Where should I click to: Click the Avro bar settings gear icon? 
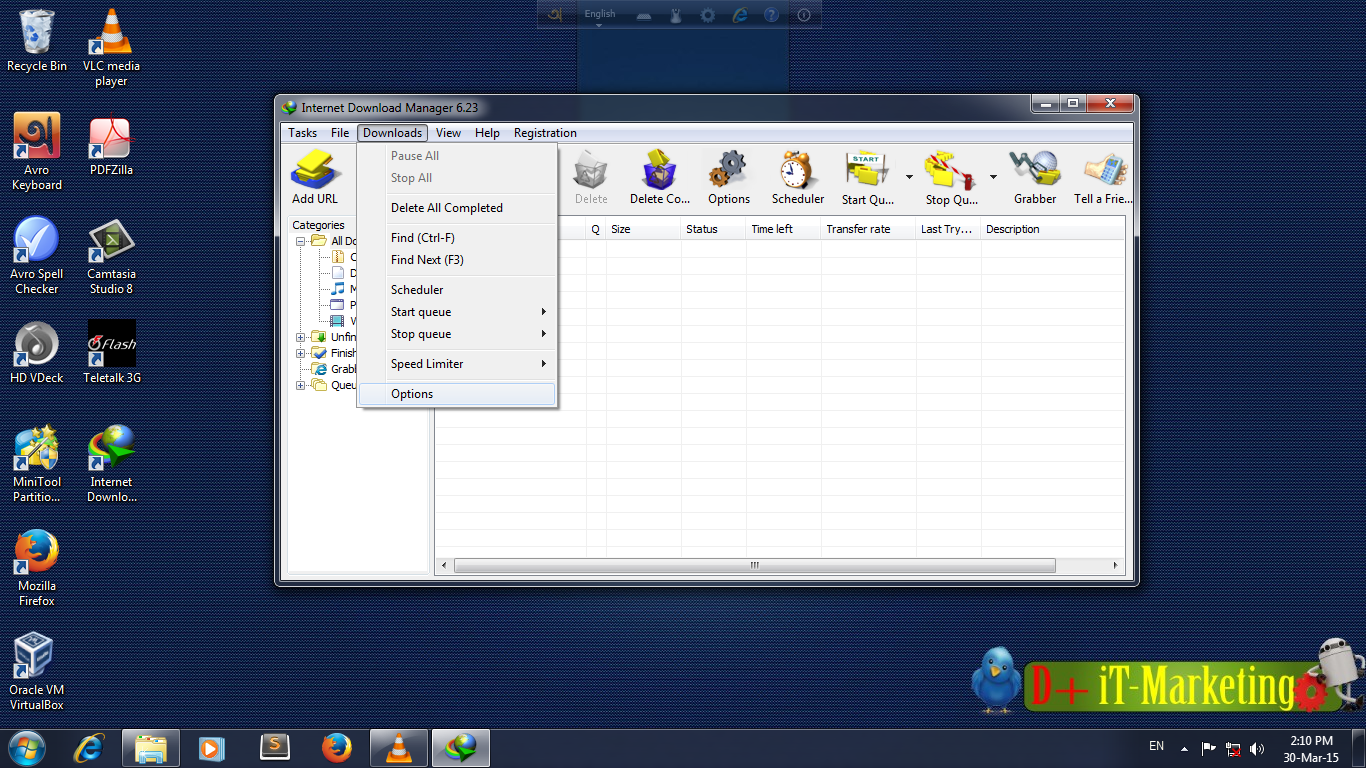point(708,14)
